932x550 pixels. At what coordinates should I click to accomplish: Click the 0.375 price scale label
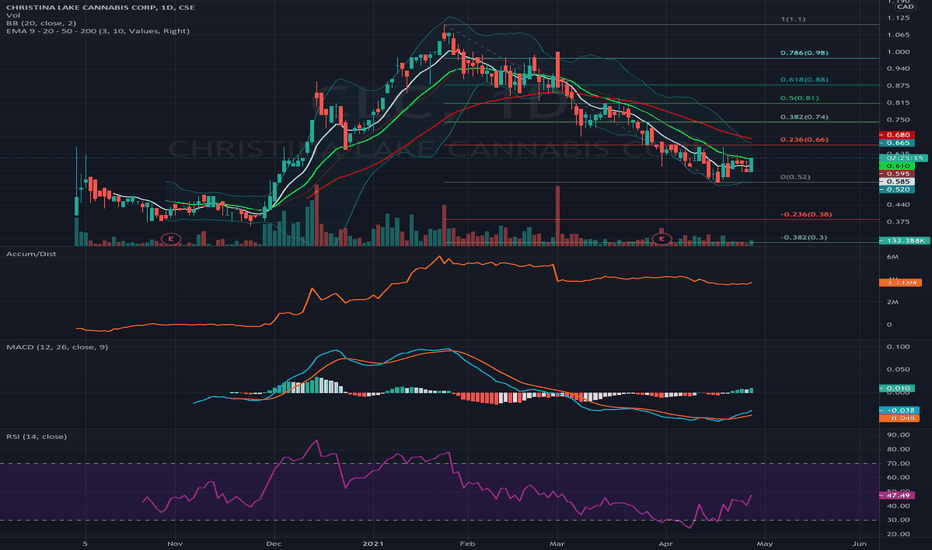(898, 222)
